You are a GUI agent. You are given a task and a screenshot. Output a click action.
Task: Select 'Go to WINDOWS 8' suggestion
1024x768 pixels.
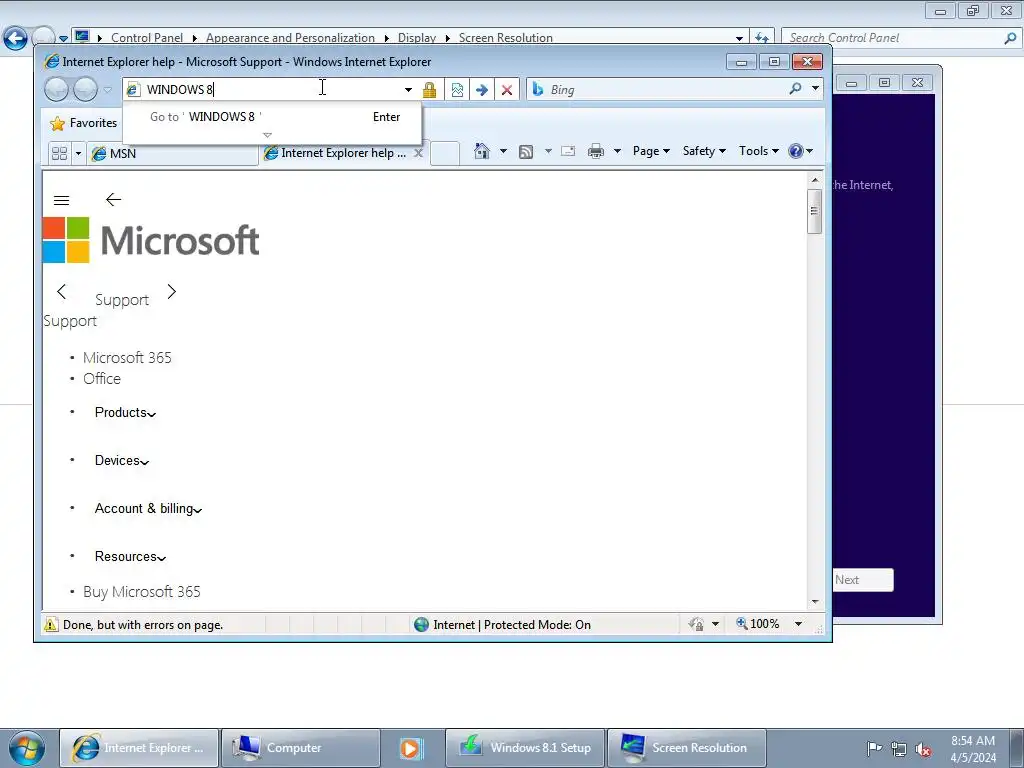point(272,117)
